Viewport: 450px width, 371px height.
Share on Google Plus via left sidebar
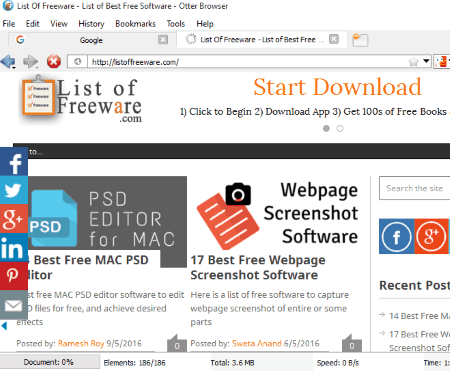(x=14, y=219)
